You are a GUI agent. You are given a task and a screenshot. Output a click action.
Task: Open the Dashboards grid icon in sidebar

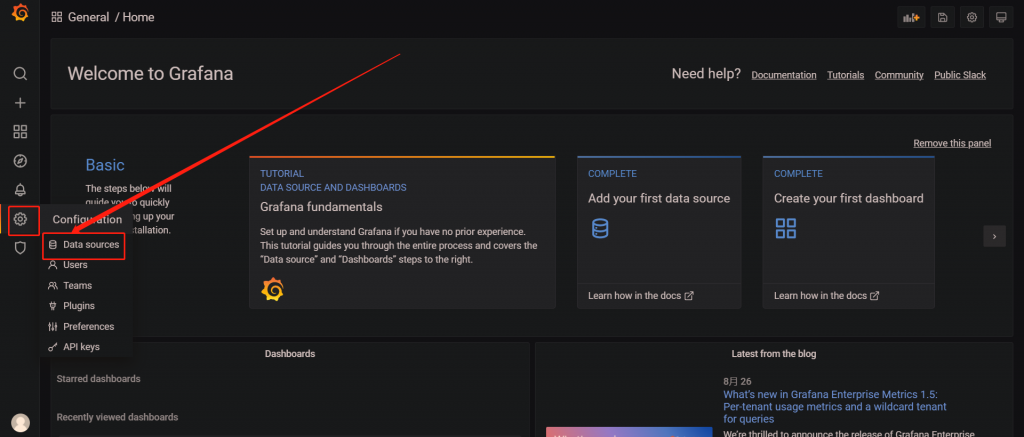click(20, 132)
